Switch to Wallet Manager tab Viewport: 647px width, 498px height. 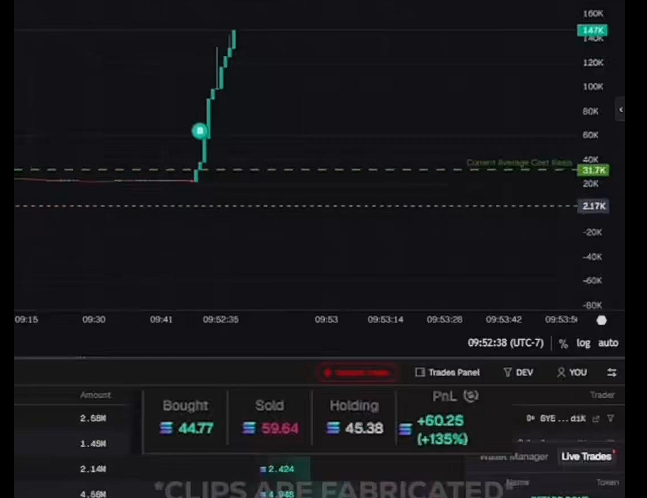pos(514,457)
